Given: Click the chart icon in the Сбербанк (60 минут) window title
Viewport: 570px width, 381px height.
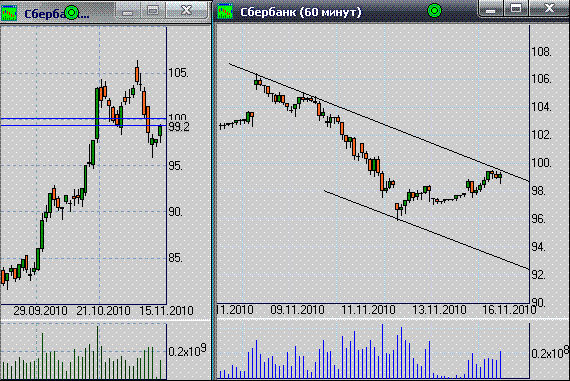Looking at the screenshot, I should (x=225, y=12).
